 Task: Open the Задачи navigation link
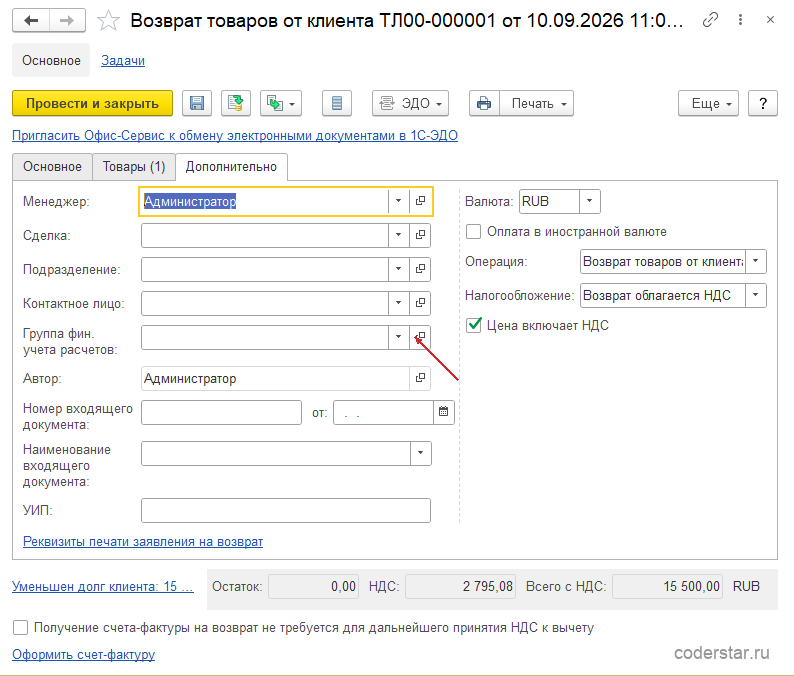[123, 60]
